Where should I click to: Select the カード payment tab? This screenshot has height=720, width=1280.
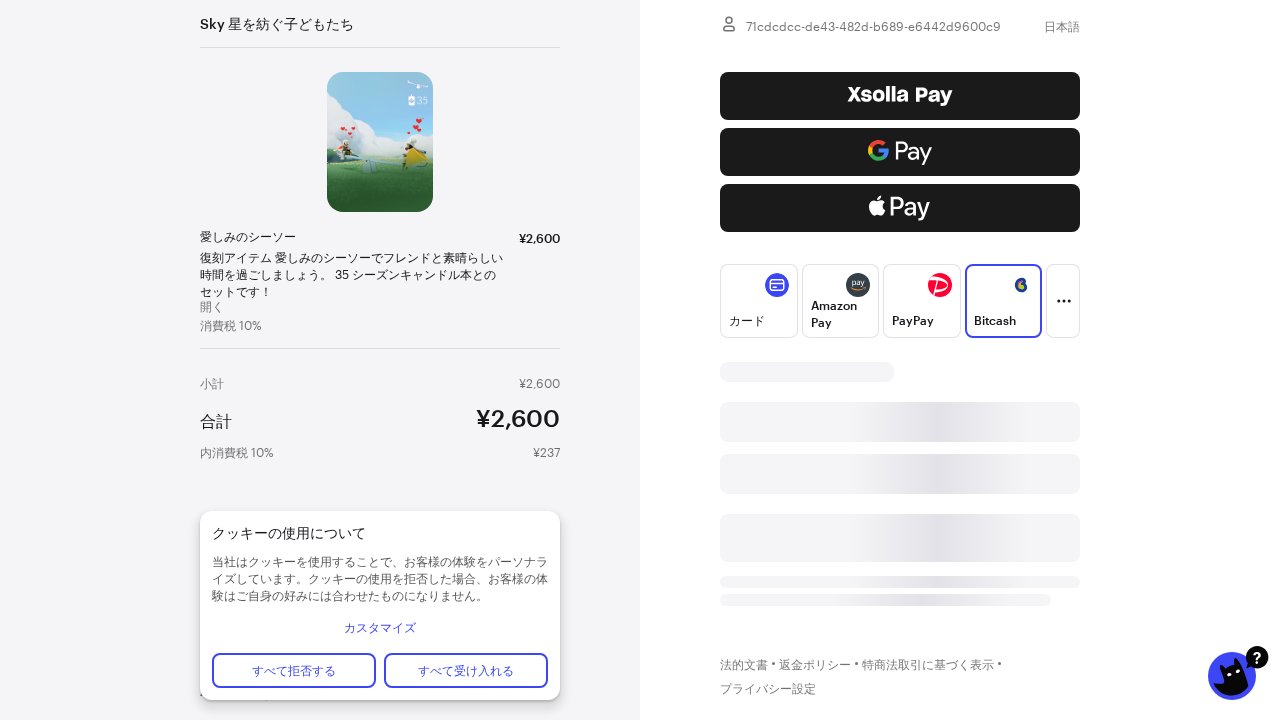pyautogui.click(x=759, y=301)
